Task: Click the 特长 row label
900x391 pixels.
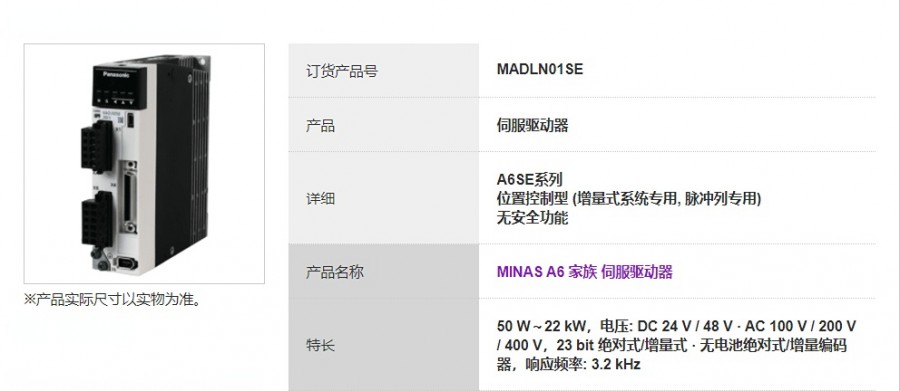Action: 320,346
